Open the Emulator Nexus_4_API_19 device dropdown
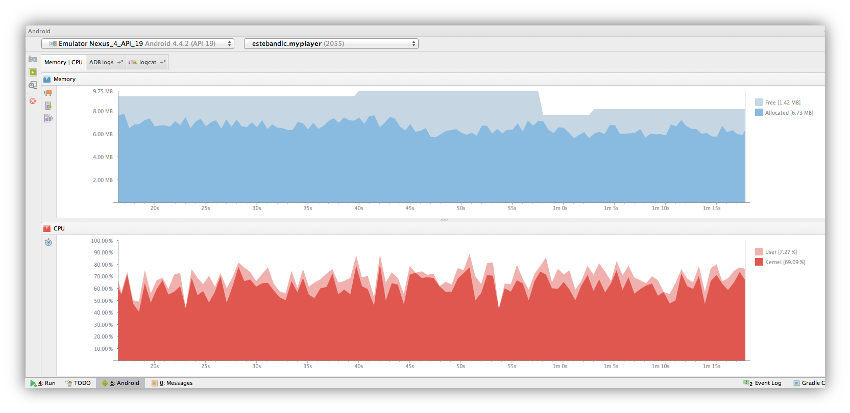The width and height of the screenshot is (850, 413). coord(138,43)
